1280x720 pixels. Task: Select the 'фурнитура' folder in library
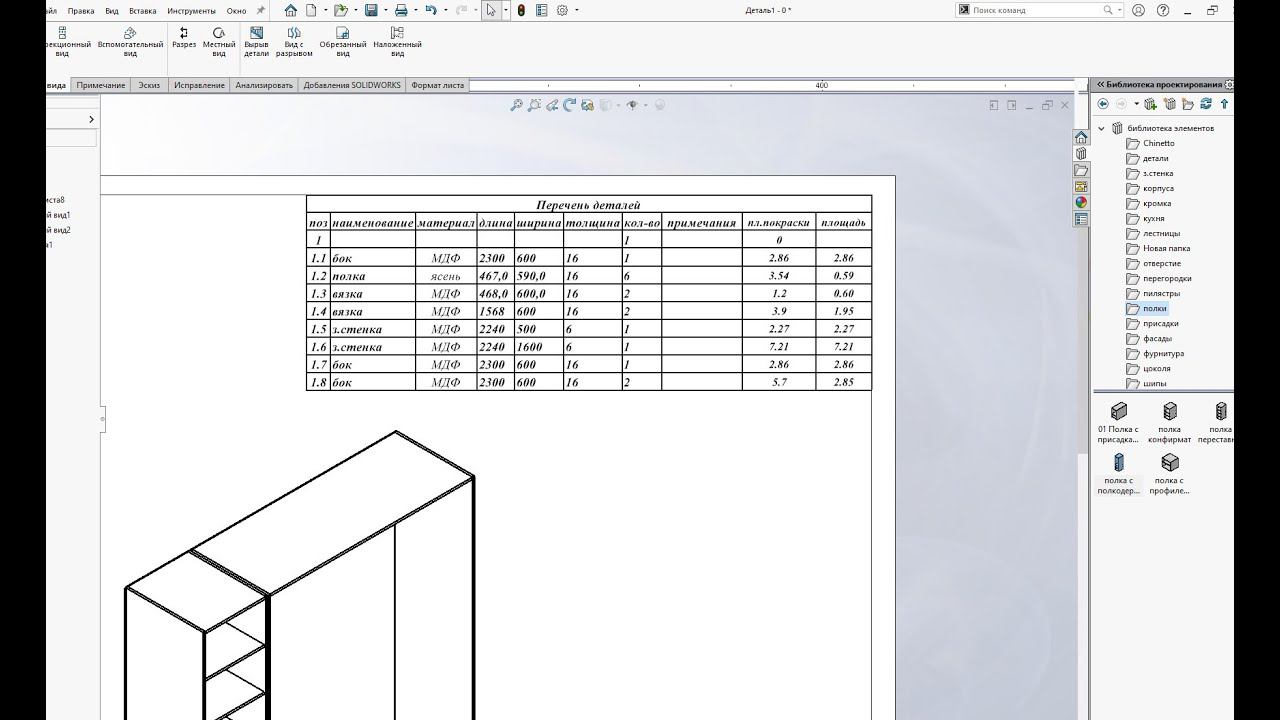(x=1155, y=354)
